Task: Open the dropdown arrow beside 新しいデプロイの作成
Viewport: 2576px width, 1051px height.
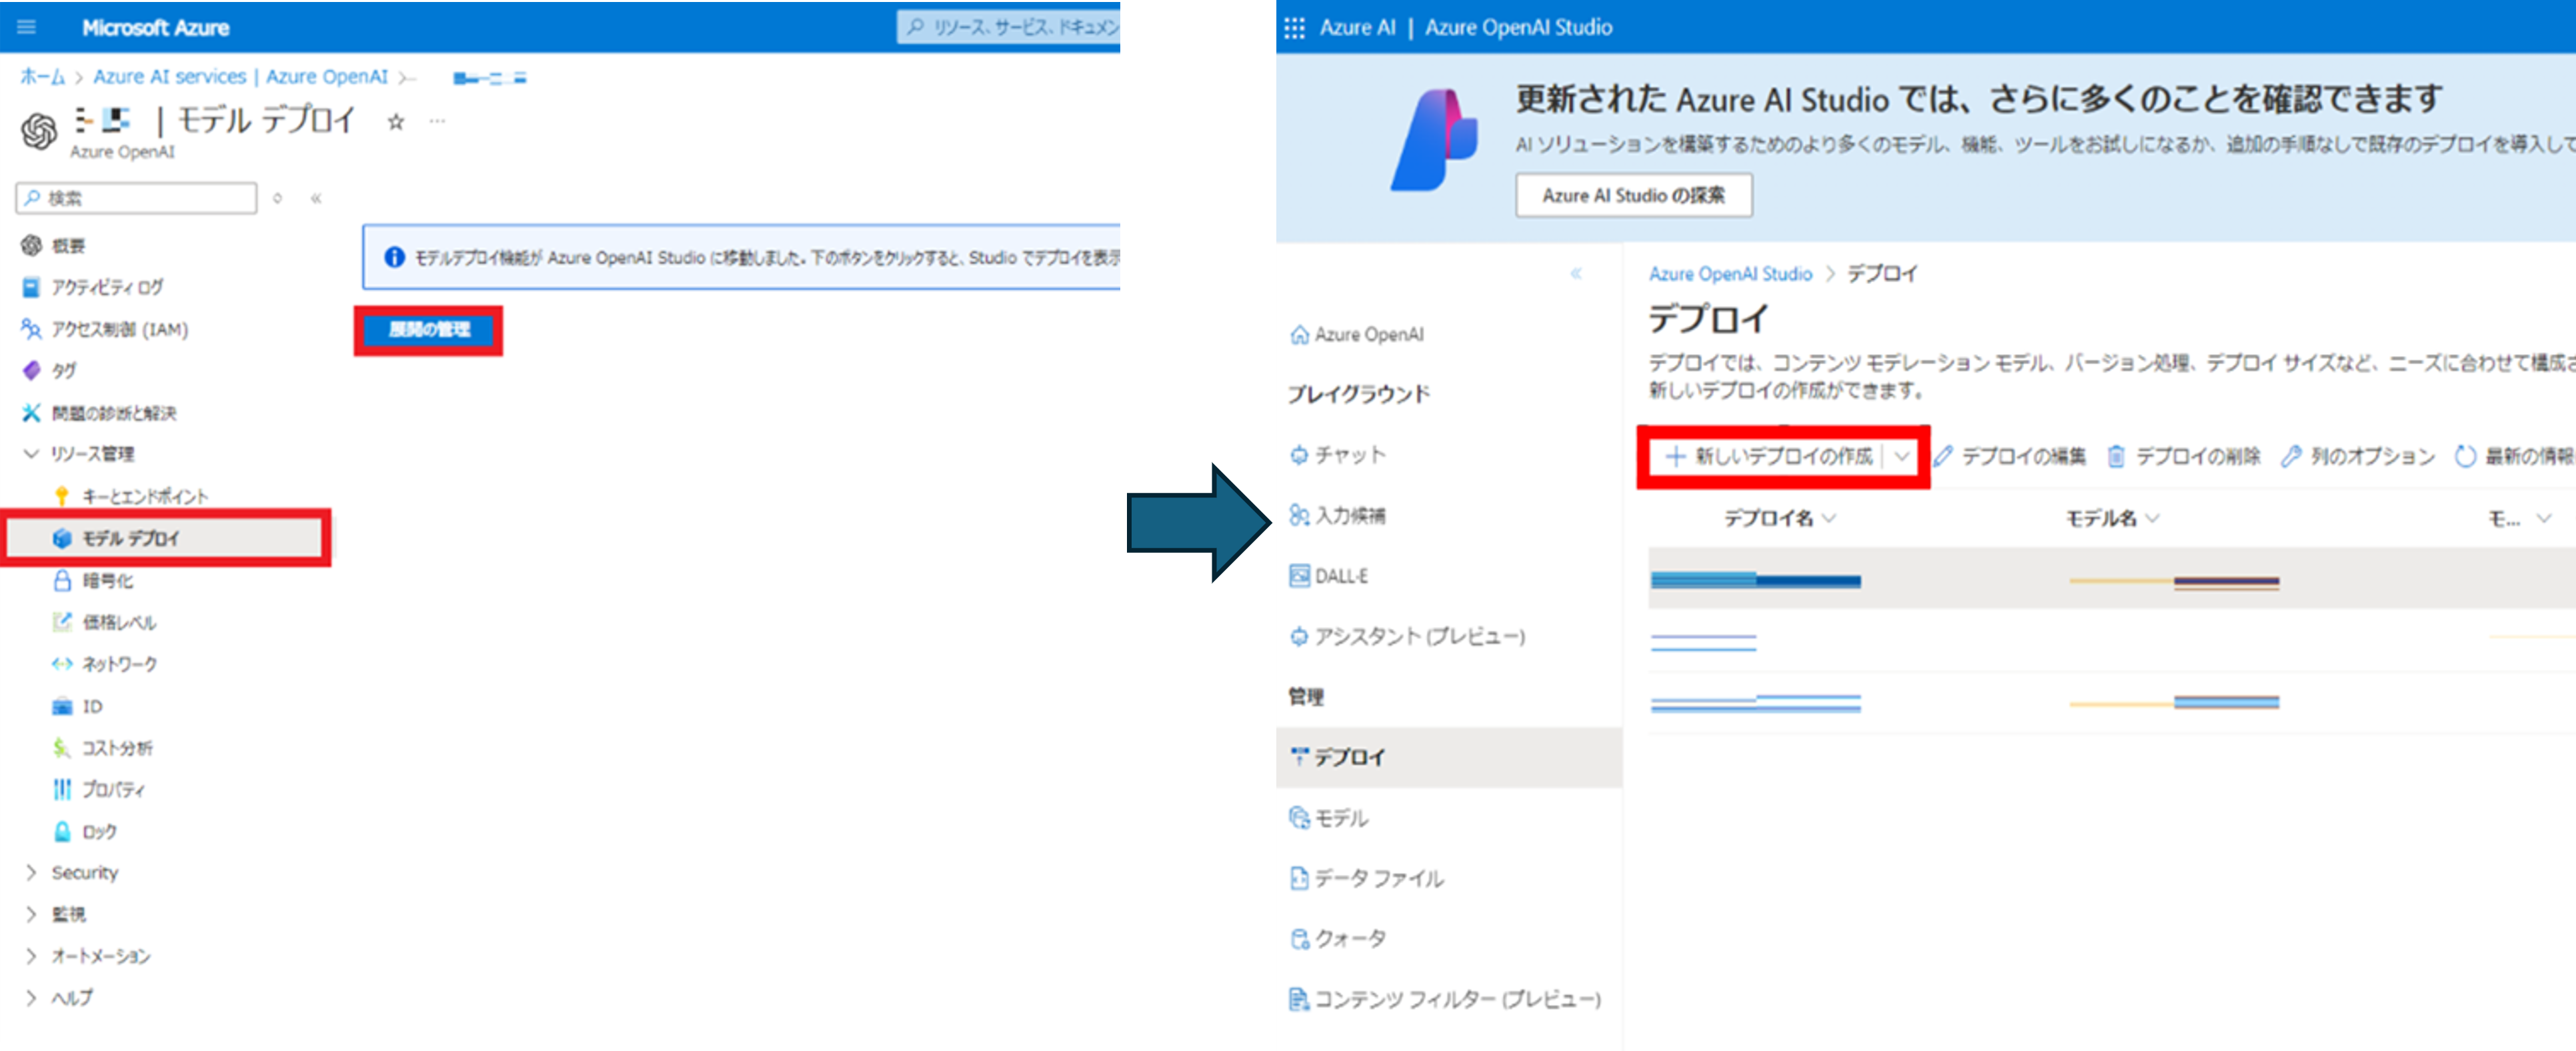Action: tap(1901, 456)
